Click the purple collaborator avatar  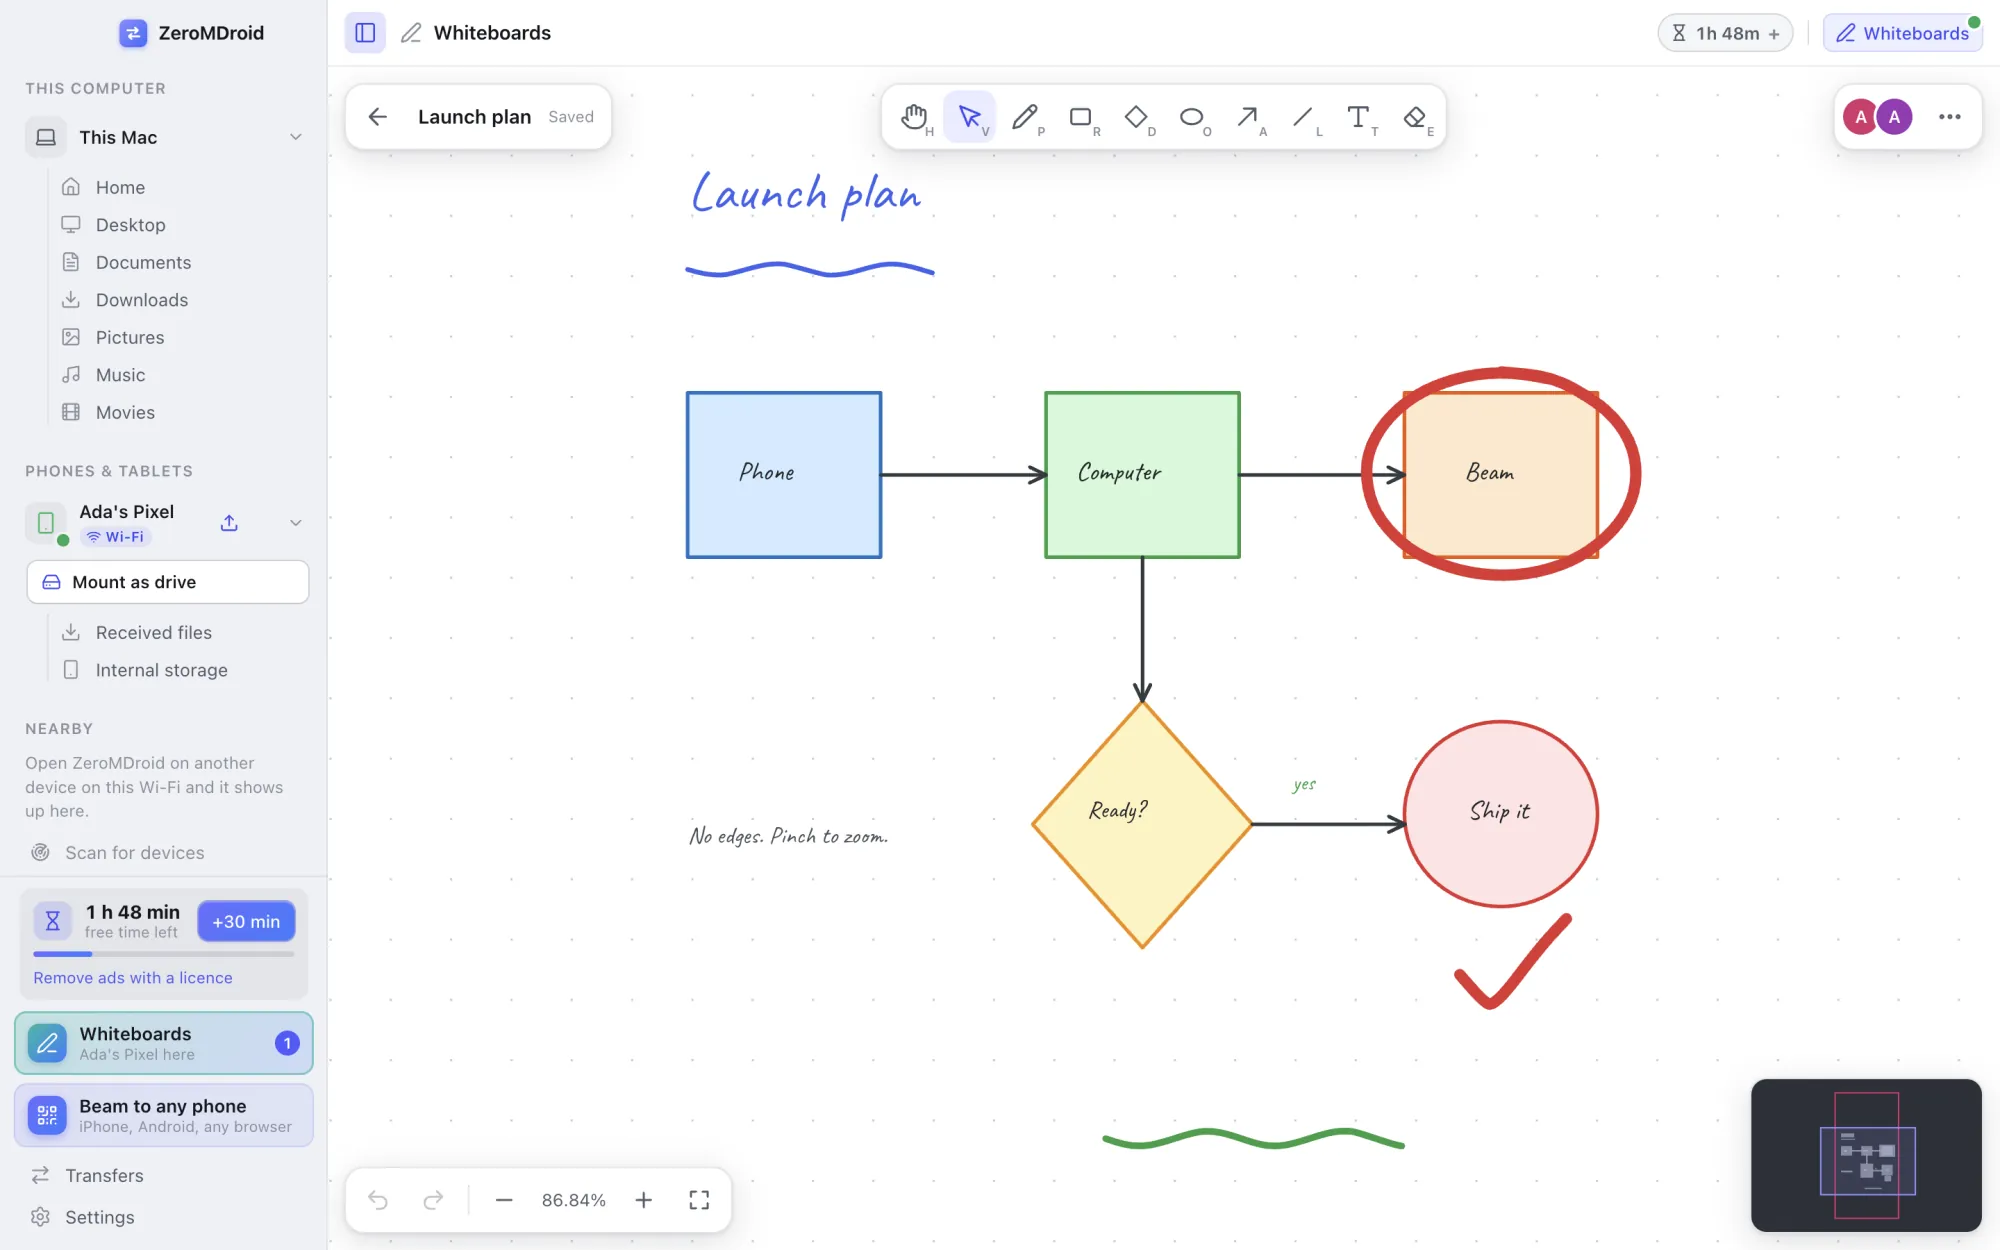click(x=1894, y=117)
